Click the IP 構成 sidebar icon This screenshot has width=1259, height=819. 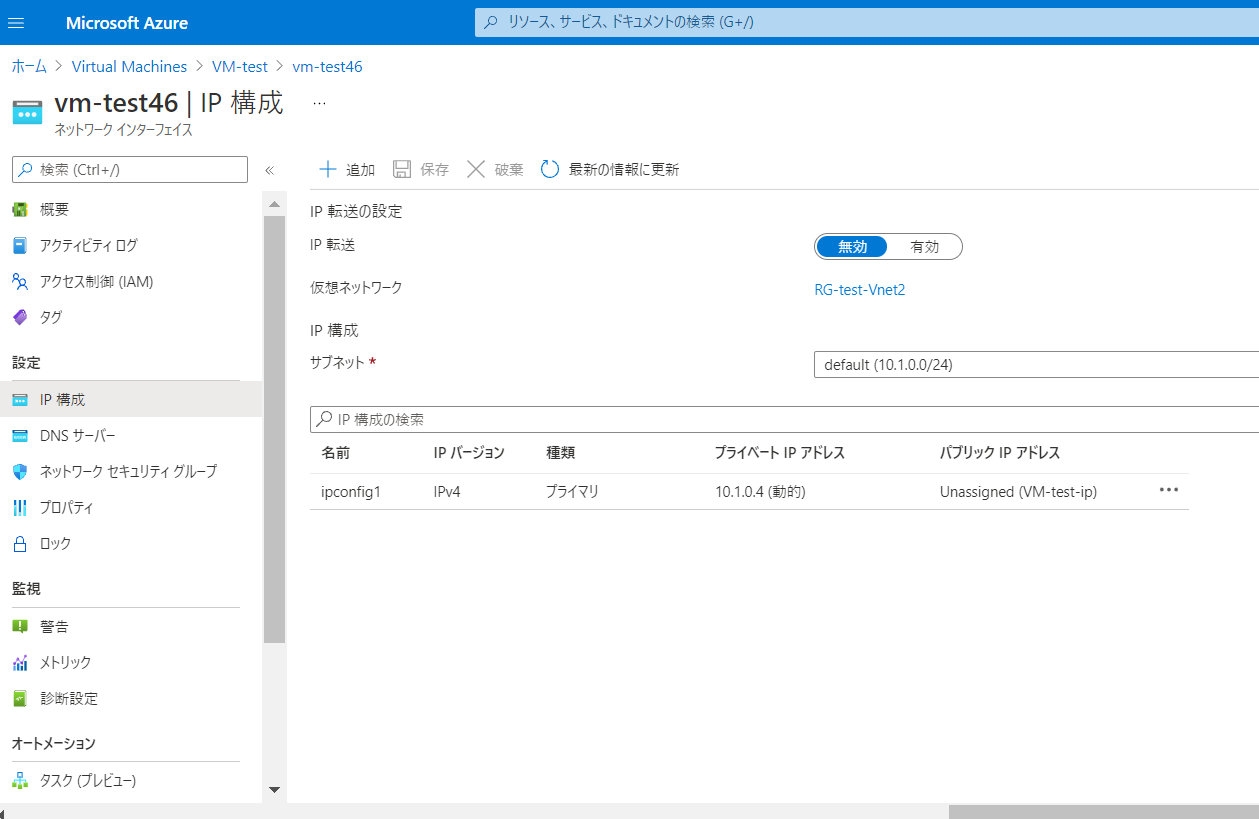click(x=20, y=400)
